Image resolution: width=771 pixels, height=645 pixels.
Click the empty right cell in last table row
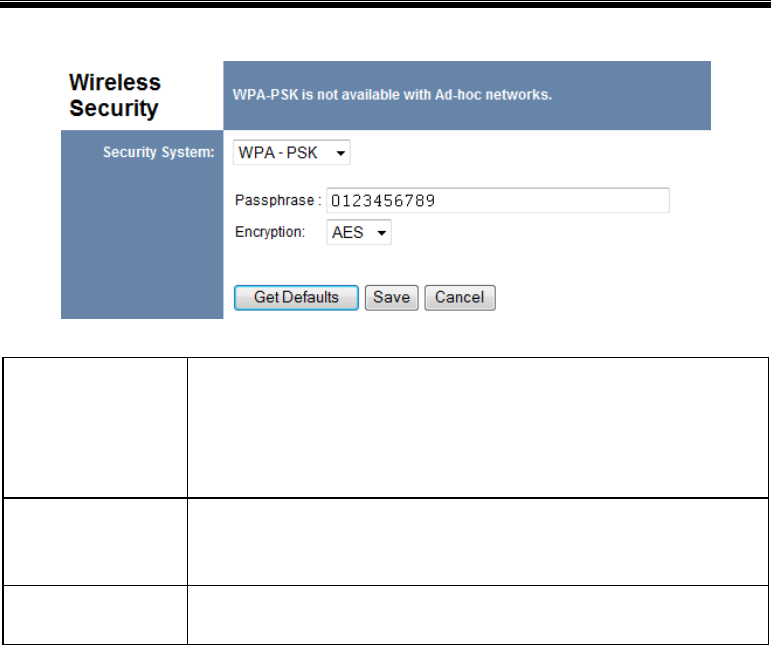click(477, 615)
